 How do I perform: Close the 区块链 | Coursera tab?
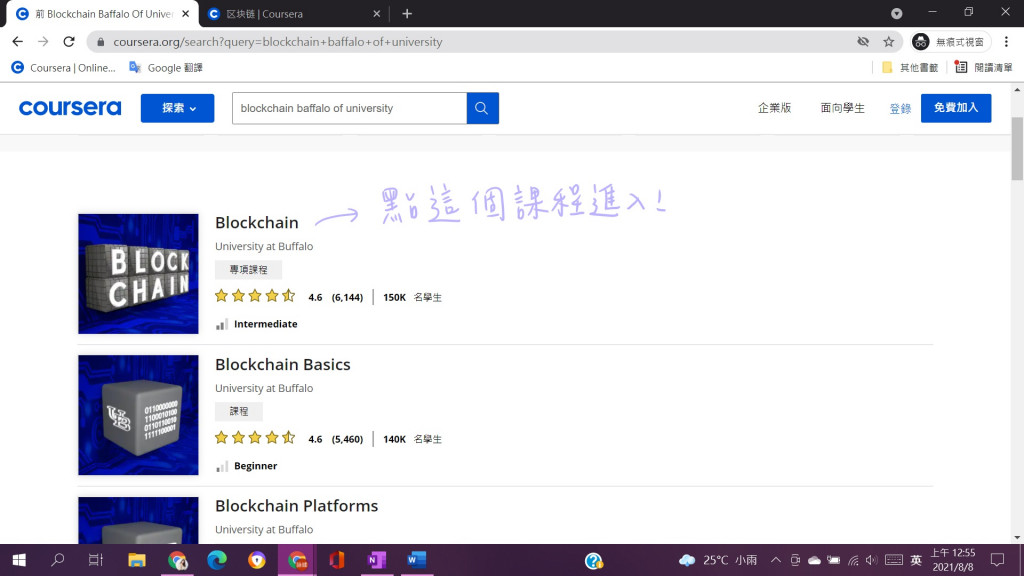(x=377, y=14)
